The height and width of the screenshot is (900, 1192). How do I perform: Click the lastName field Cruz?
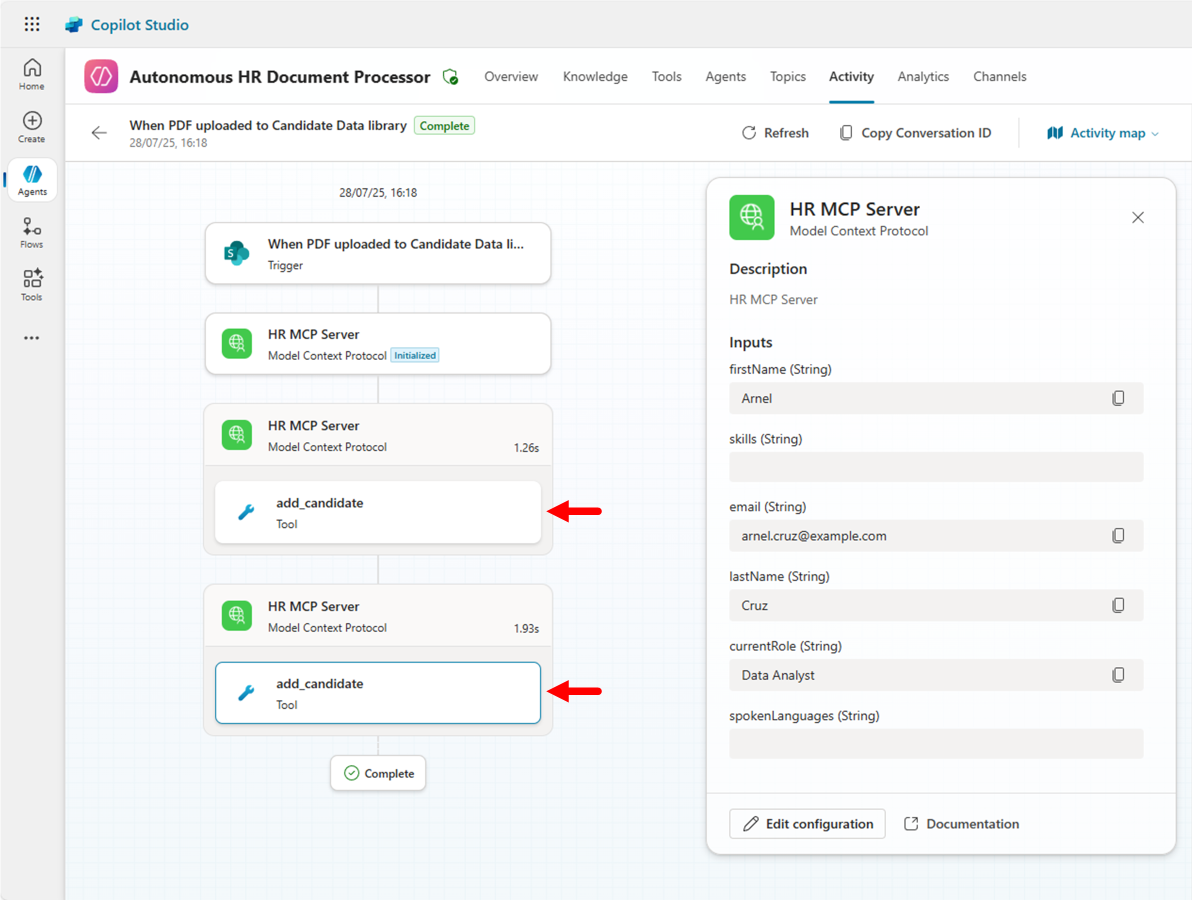(936, 605)
